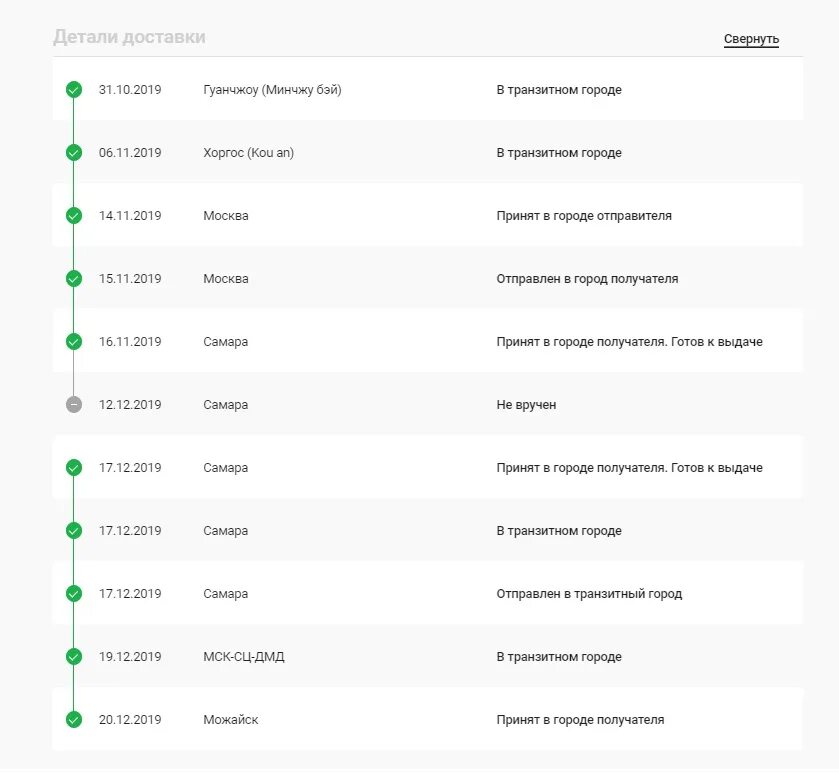Click the Детали доставки heading
Image resolution: width=839 pixels, height=773 pixels.
tap(129, 37)
